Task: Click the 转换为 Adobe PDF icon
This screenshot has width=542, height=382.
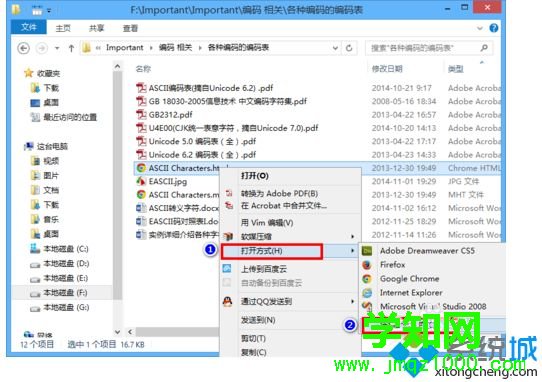Action: point(229,193)
